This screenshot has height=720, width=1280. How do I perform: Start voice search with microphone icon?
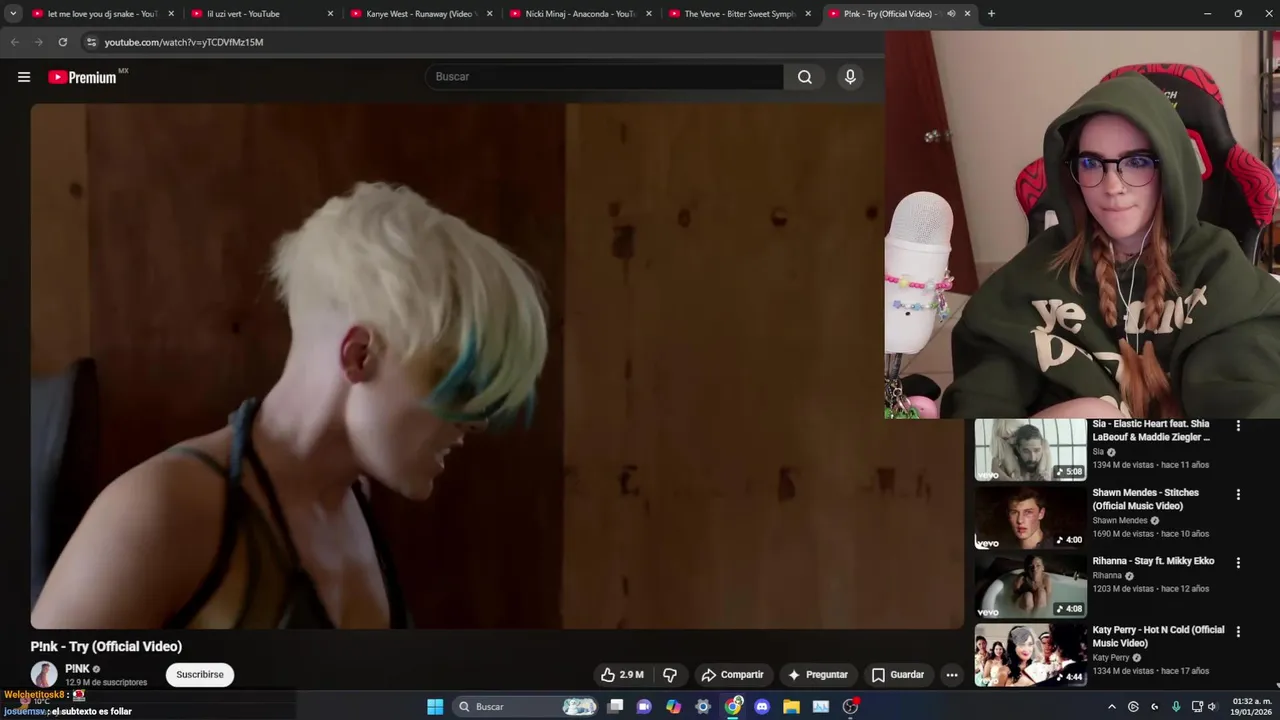[850, 77]
